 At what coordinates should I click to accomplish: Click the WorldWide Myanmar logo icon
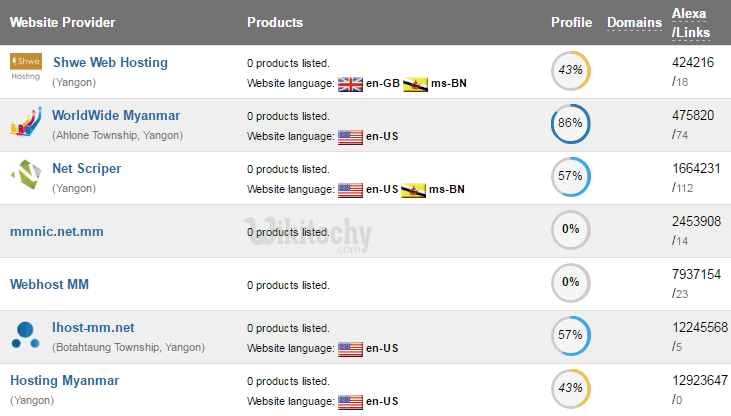(x=25, y=123)
